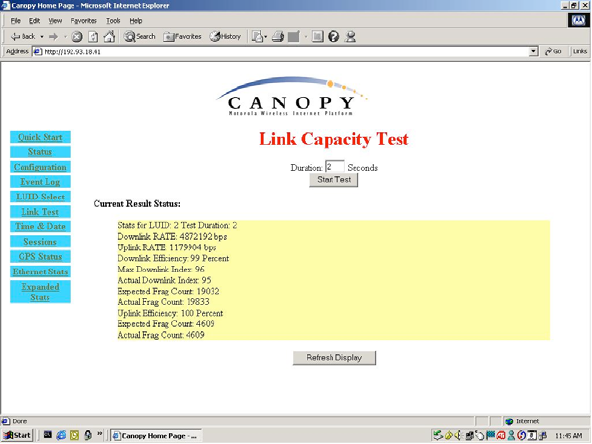This screenshot has height=444, width=592.
Task: Open the Expanded Stats link
Action: point(40,292)
